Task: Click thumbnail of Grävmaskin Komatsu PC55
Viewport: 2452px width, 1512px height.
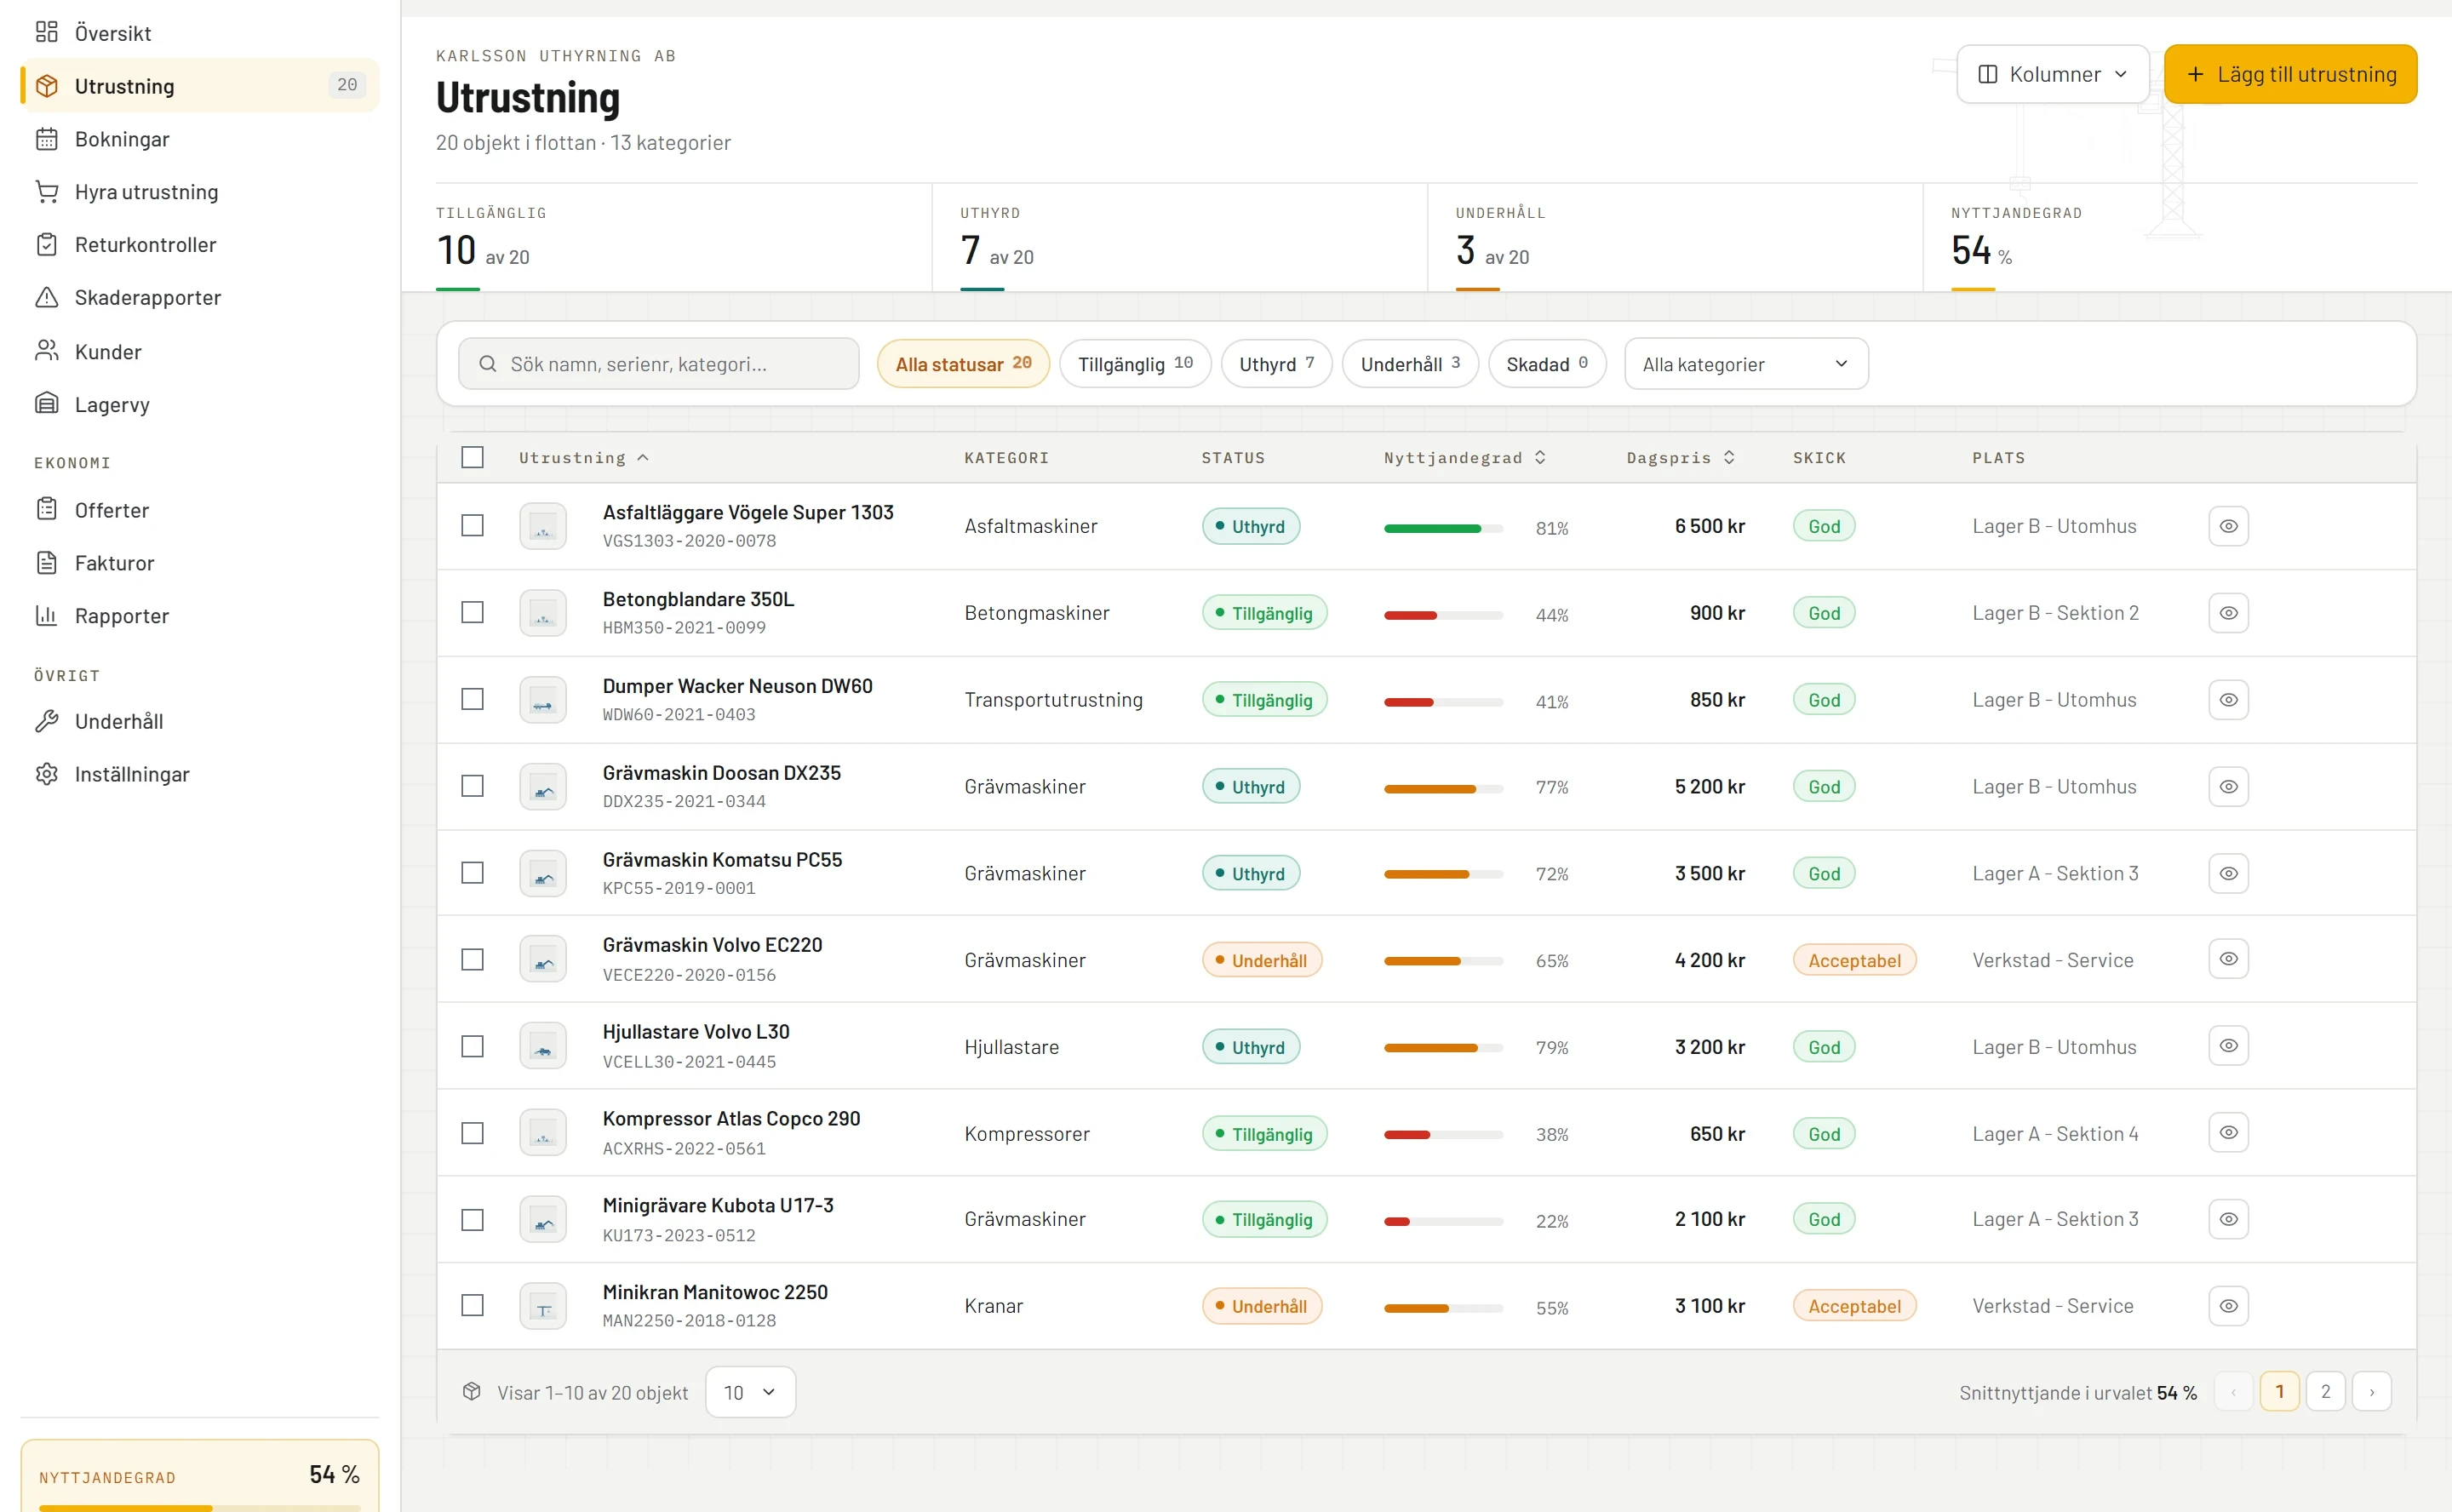Action: (x=543, y=874)
